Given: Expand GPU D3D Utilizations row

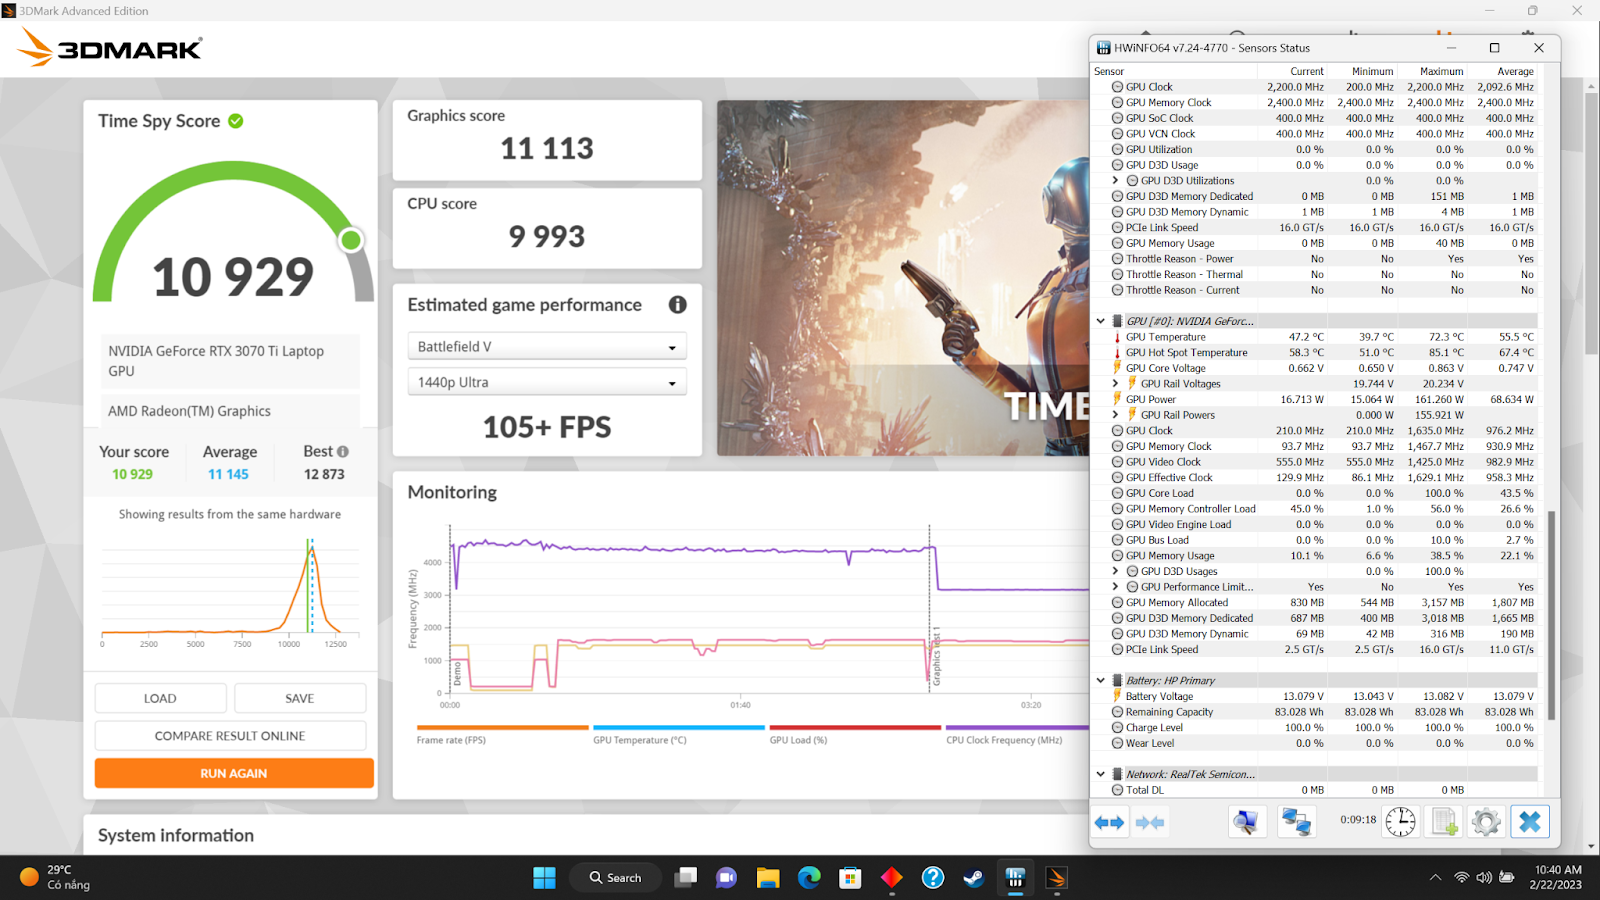Looking at the screenshot, I should point(1116,181).
